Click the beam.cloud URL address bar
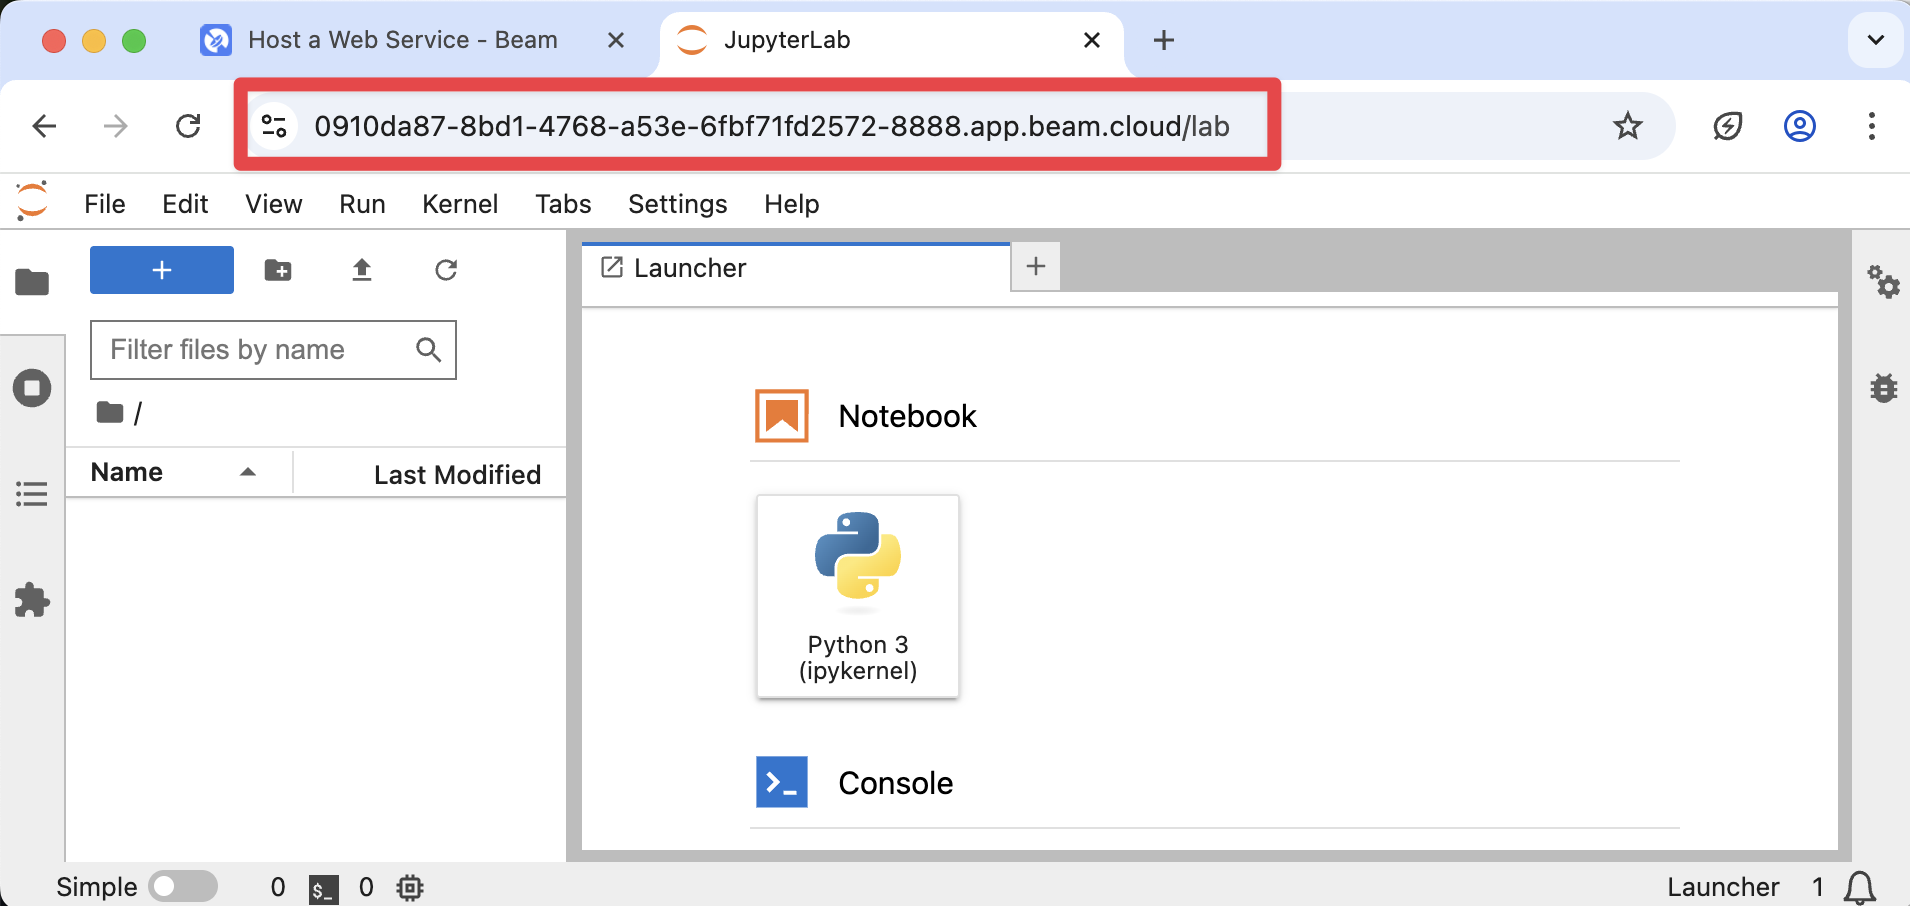The image size is (1910, 906). pyautogui.click(x=772, y=126)
